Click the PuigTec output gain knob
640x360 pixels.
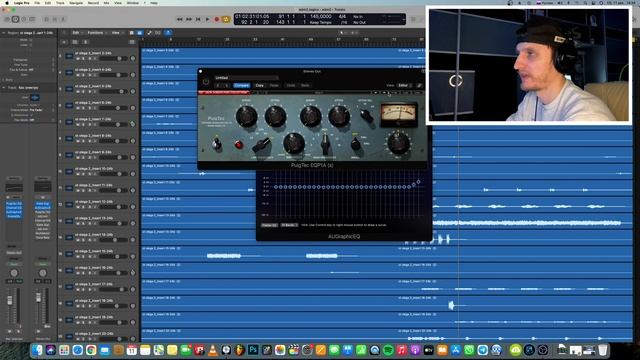pos(398,142)
